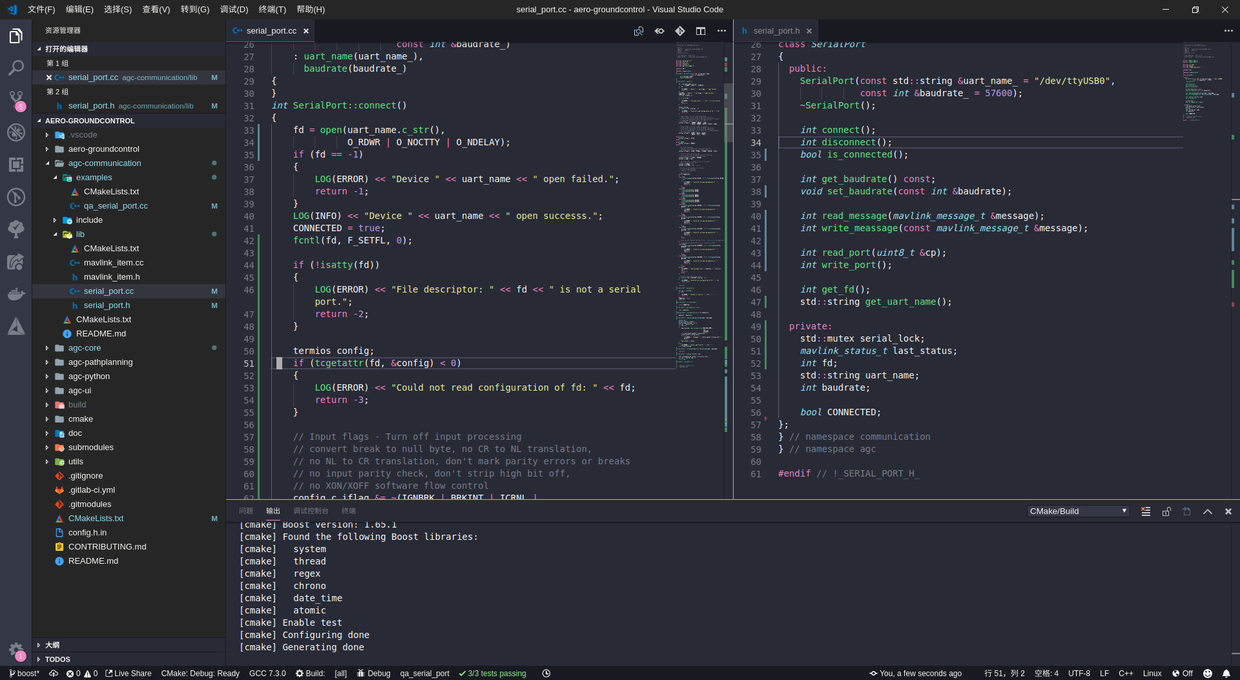Open the Docker view in activity bar
Screen dimensions: 1240x680
click(16, 294)
